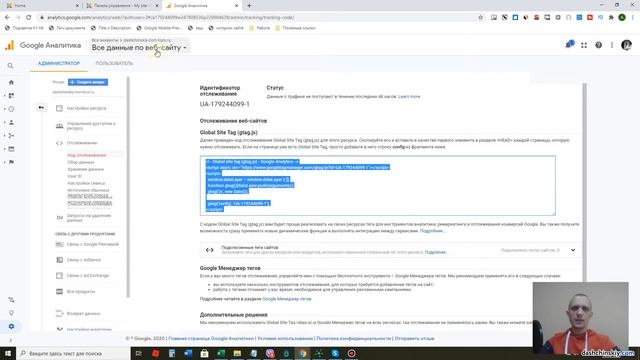Image resolution: width=640 pixels, height=360 pixels.
Task: Open the Behavior window sidebar icon
Action: (11, 149)
